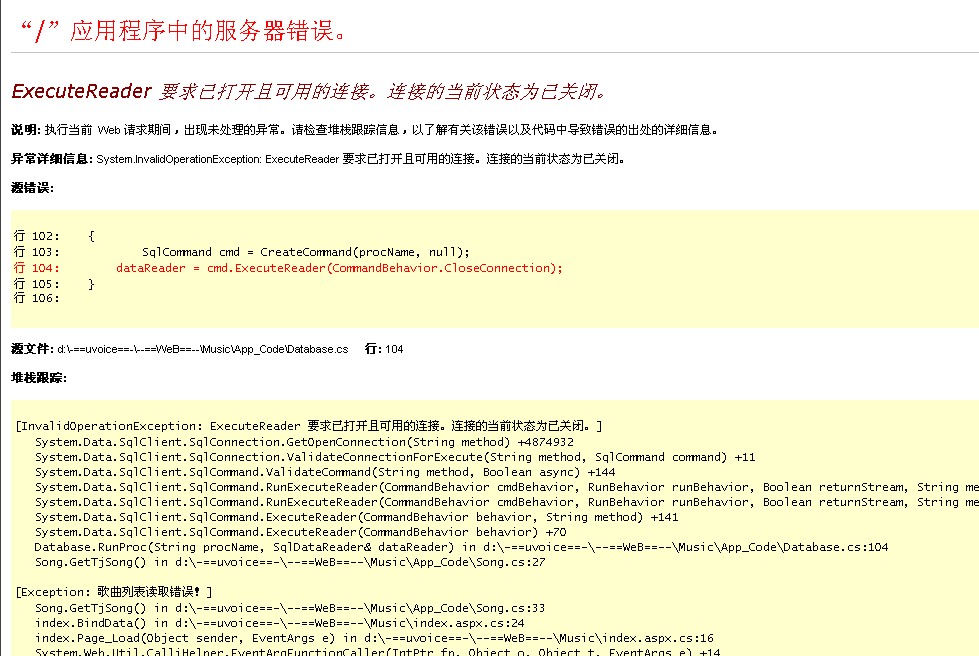Click trace line "SqlConnection.GetOpenConnection(String method) +4874932"
The width and height of the screenshot is (979, 656).
coord(304,442)
